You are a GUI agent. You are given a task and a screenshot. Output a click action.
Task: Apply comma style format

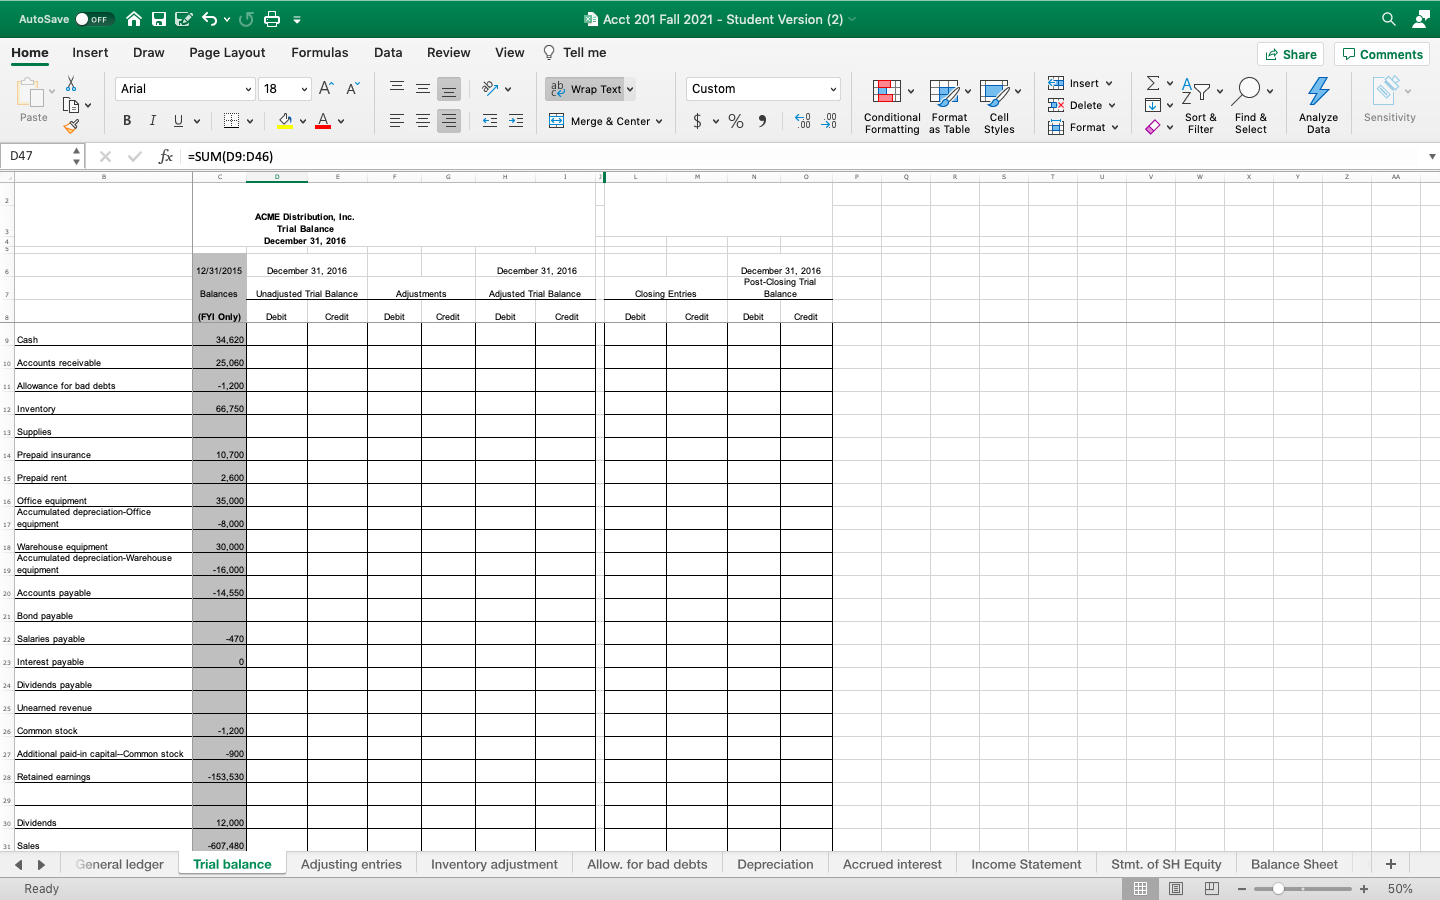point(762,121)
